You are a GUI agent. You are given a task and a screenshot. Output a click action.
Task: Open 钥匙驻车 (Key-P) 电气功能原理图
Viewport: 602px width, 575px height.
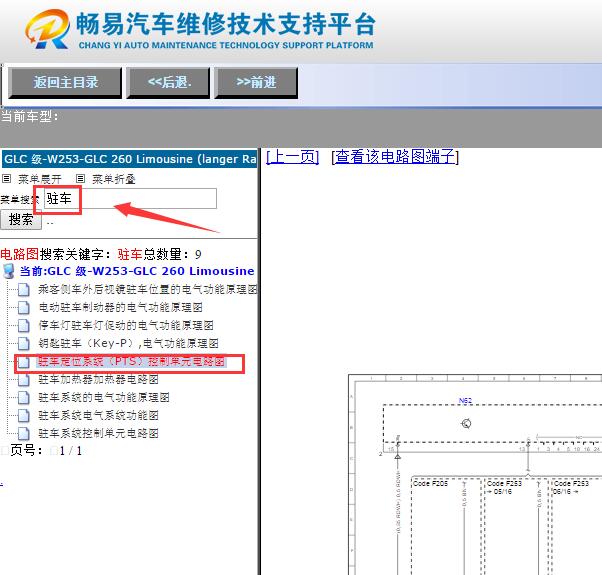pos(128,344)
